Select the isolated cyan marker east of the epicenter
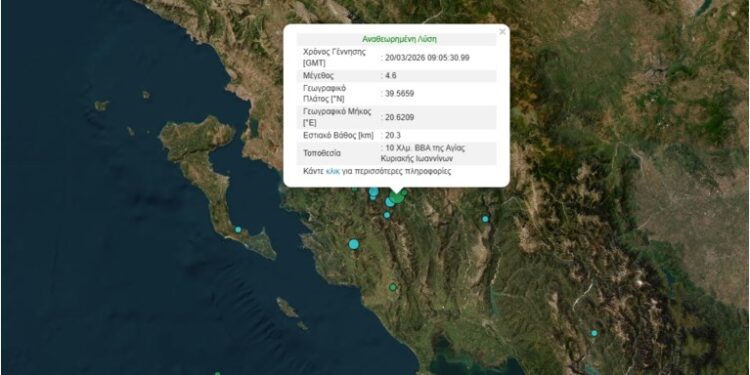 click(485, 219)
